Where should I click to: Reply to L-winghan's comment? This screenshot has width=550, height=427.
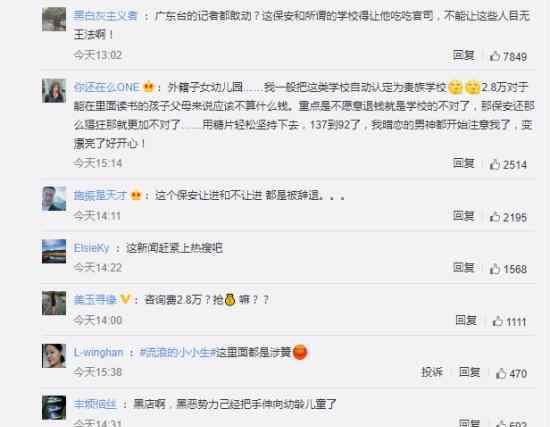tap(469, 372)
